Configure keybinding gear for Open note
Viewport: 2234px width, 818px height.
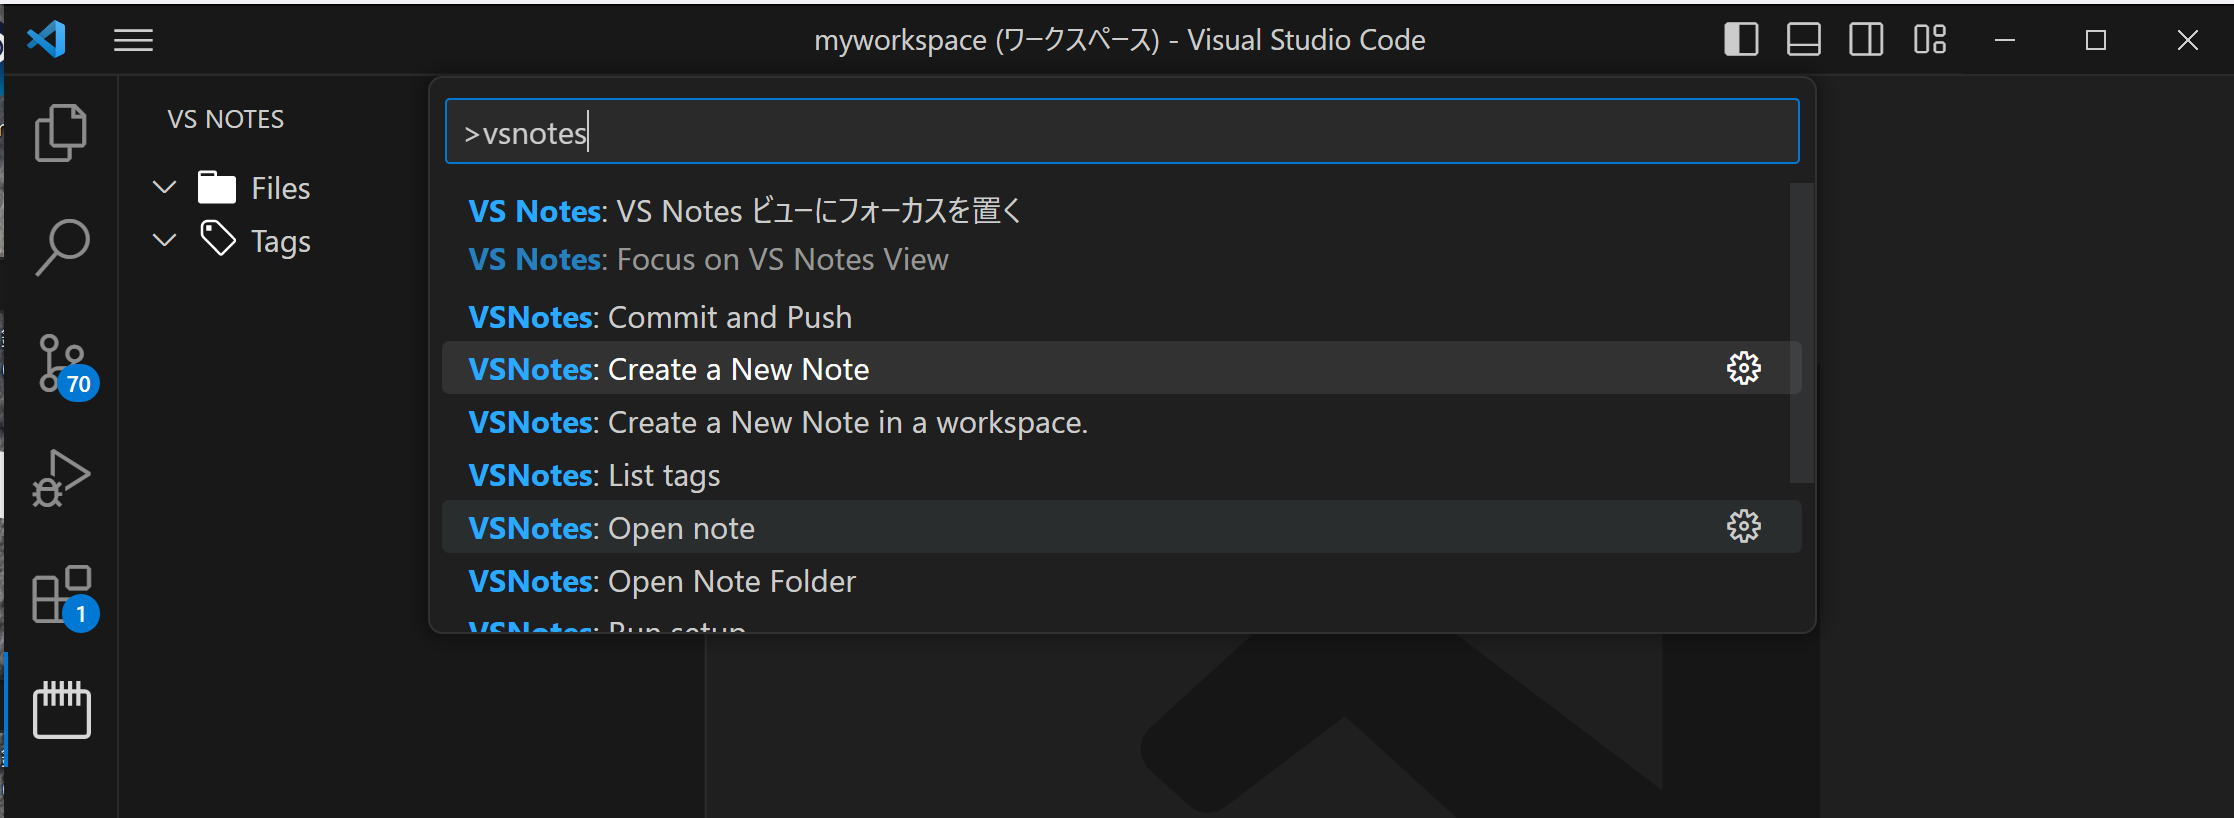coord(1743,526)
